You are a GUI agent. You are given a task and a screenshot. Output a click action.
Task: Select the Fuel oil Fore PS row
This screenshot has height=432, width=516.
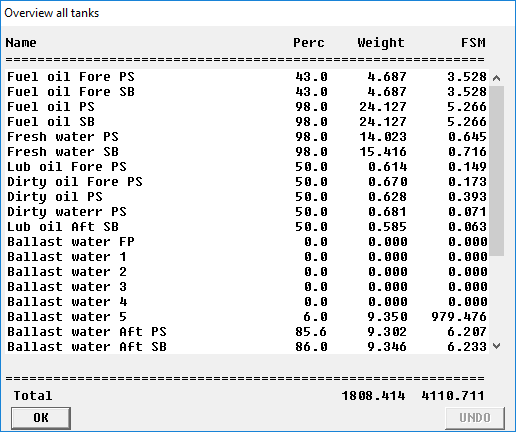coord(247,77)
